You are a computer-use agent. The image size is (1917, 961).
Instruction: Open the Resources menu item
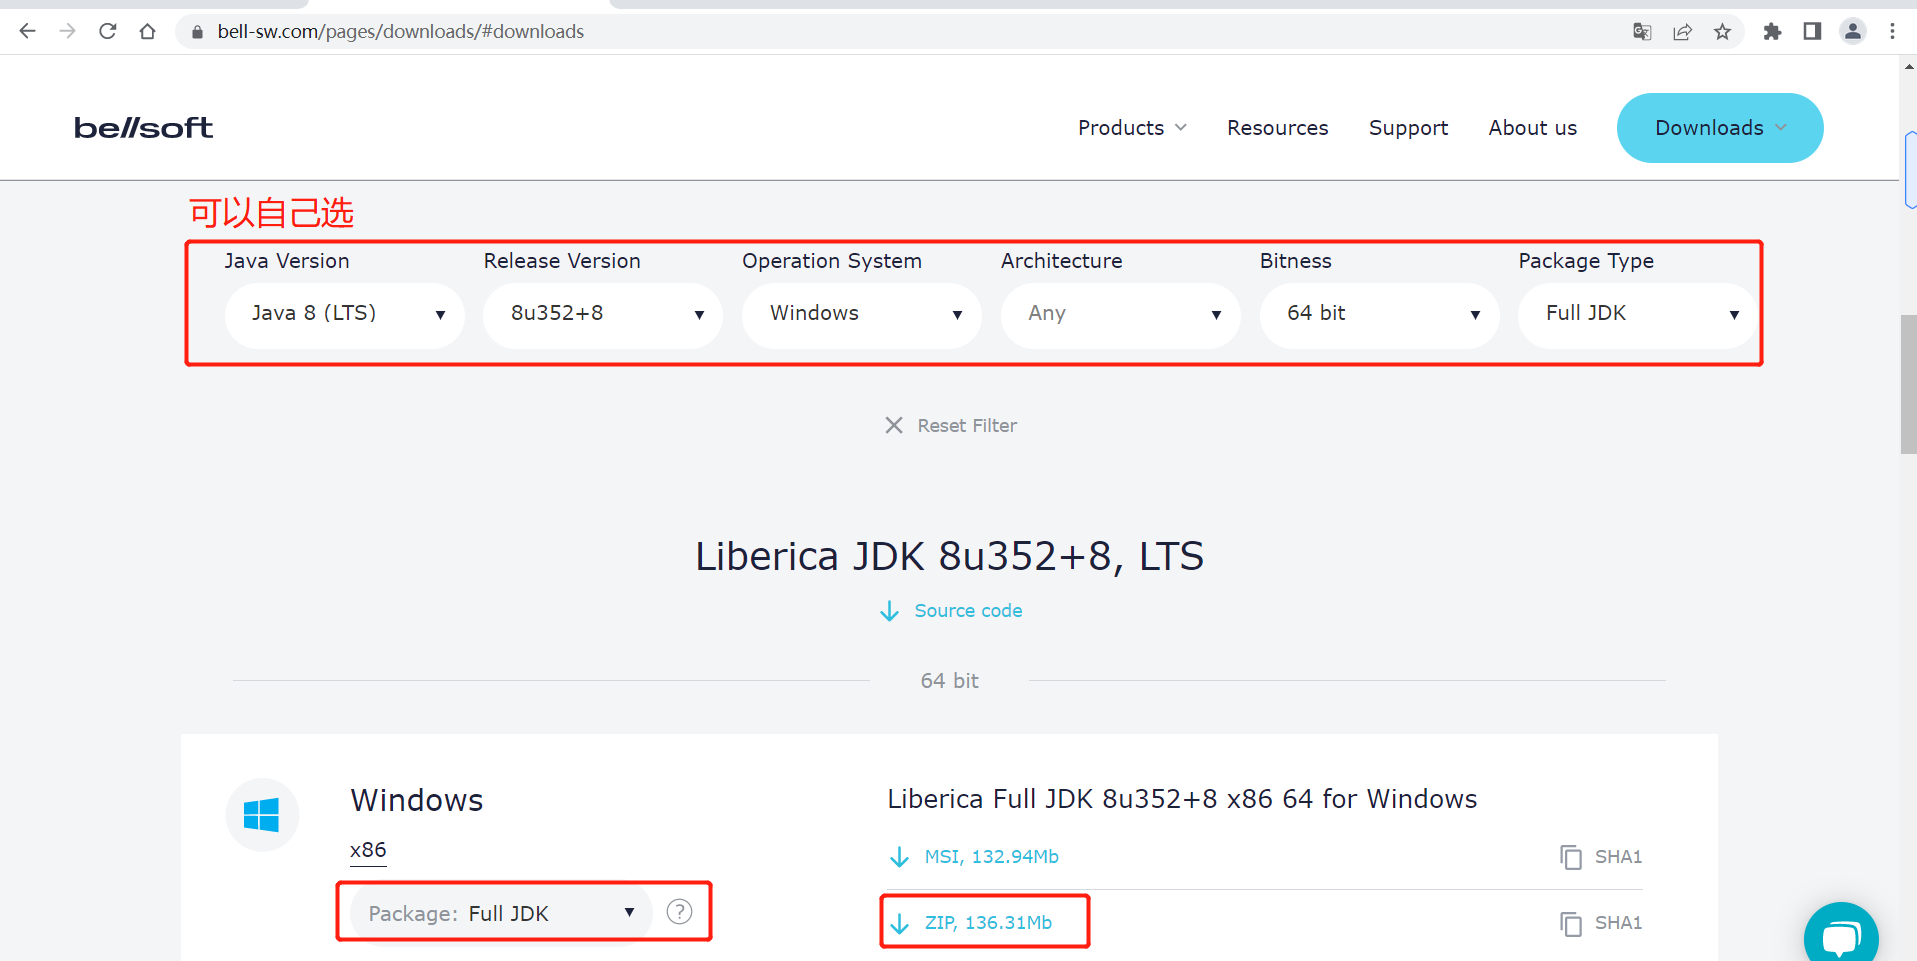pyautogui.click(x=1278, y=128)
